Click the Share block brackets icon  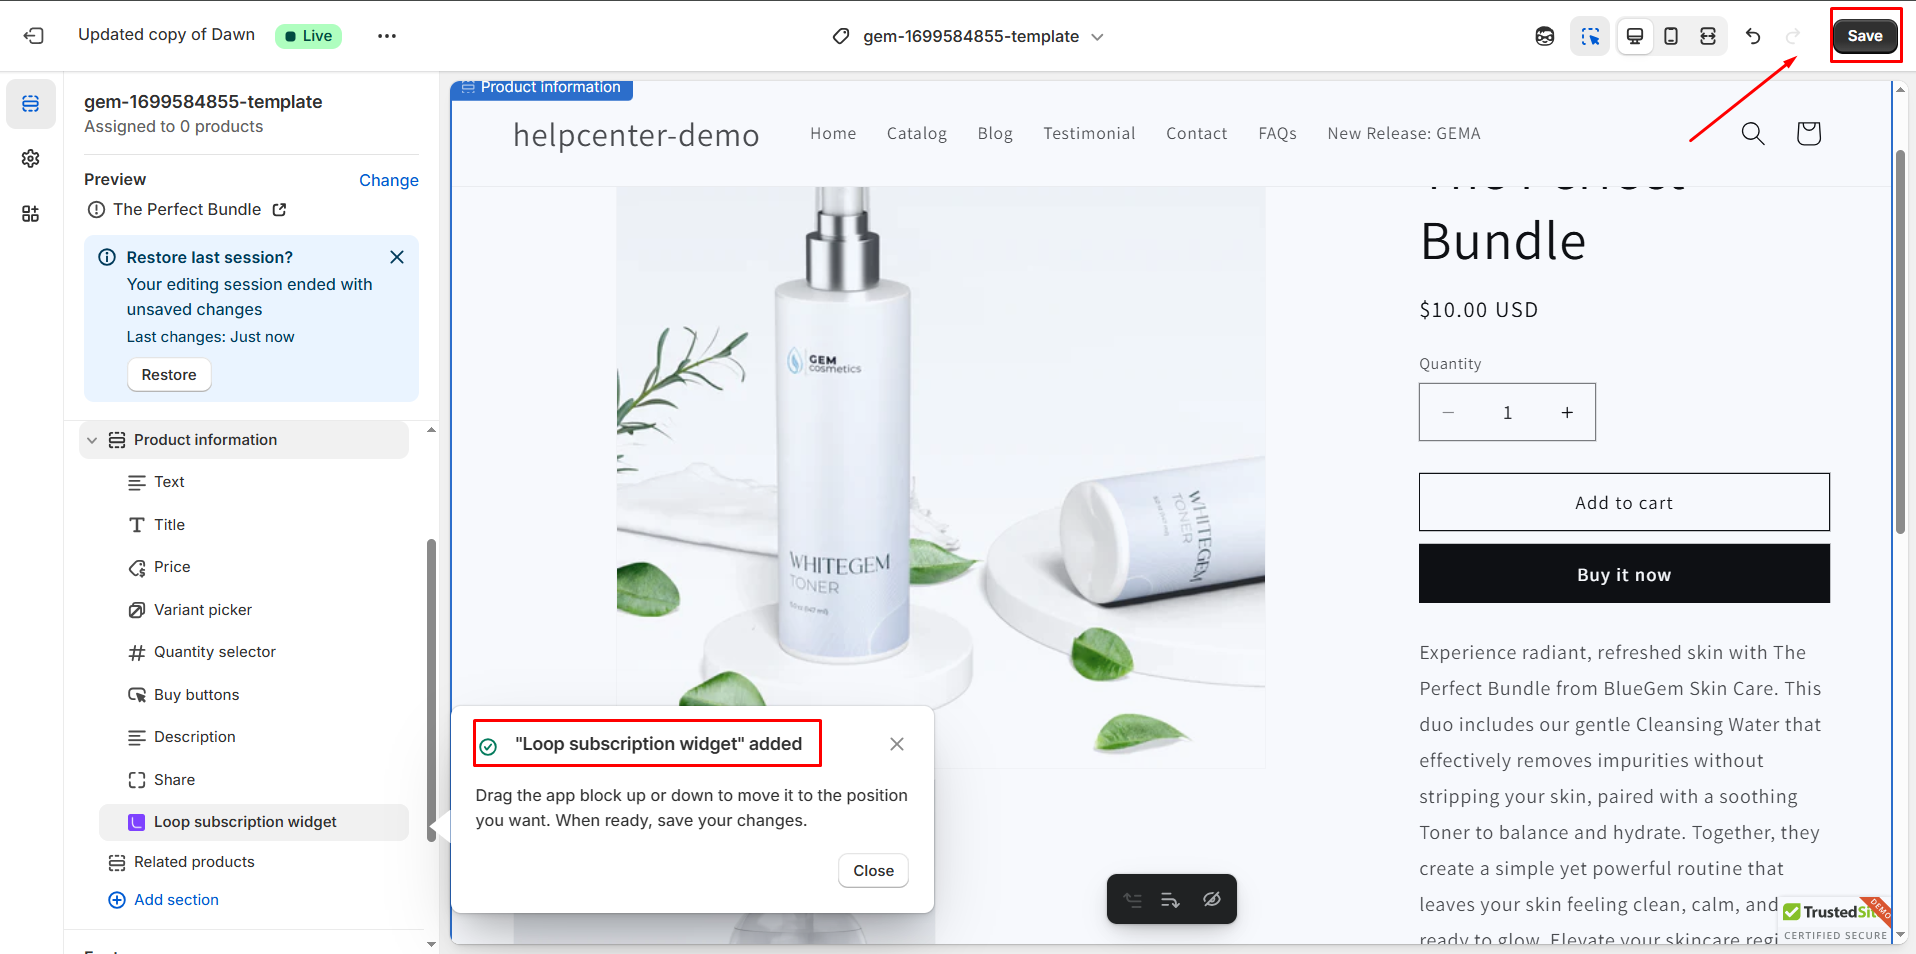pos(137,780)
